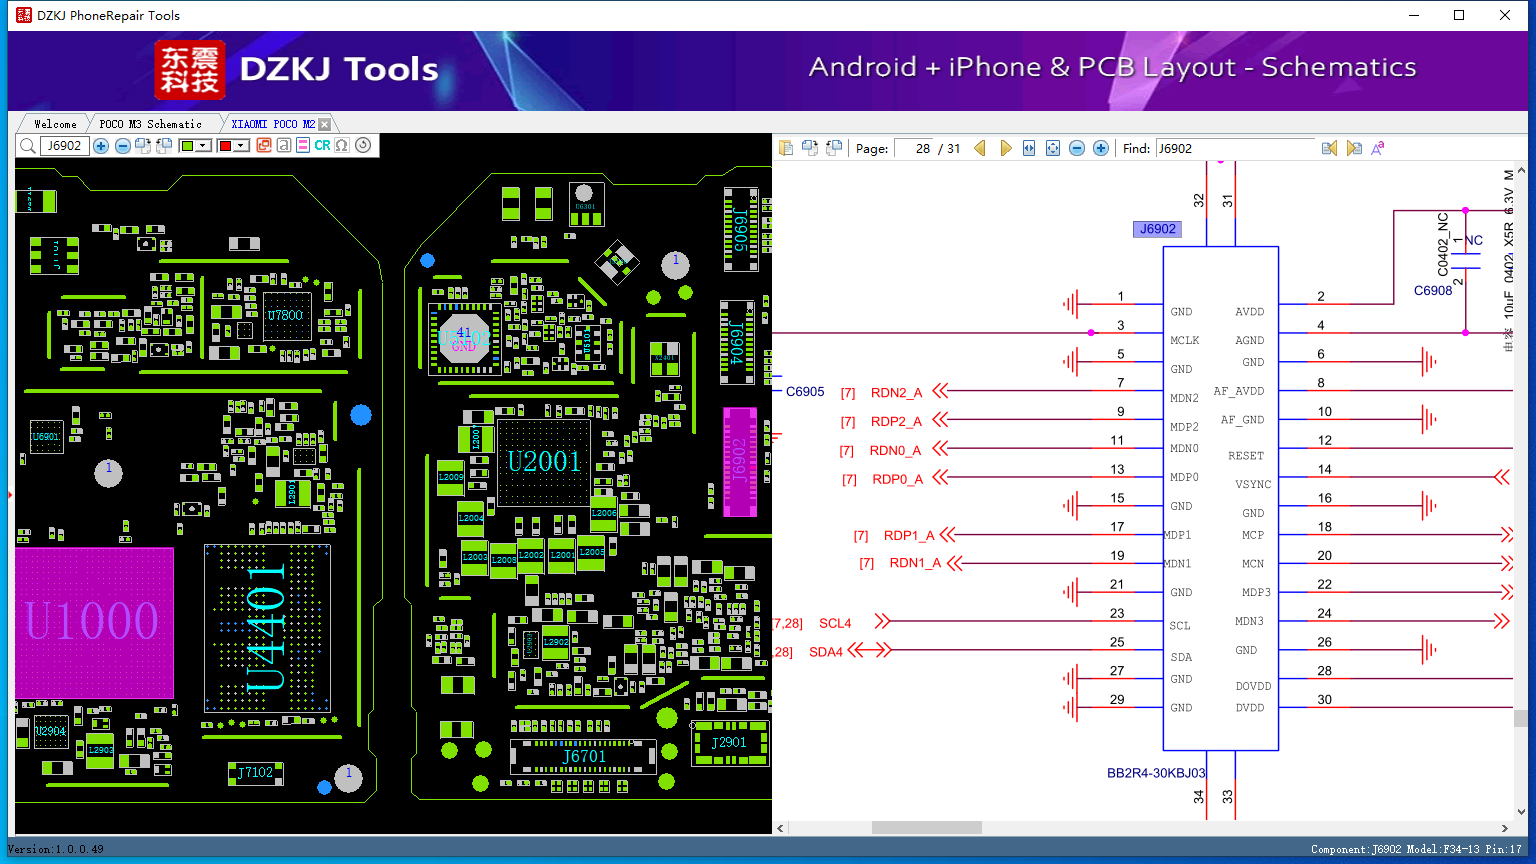Click the DZKJ Tools logo in banner

point(297,69)
